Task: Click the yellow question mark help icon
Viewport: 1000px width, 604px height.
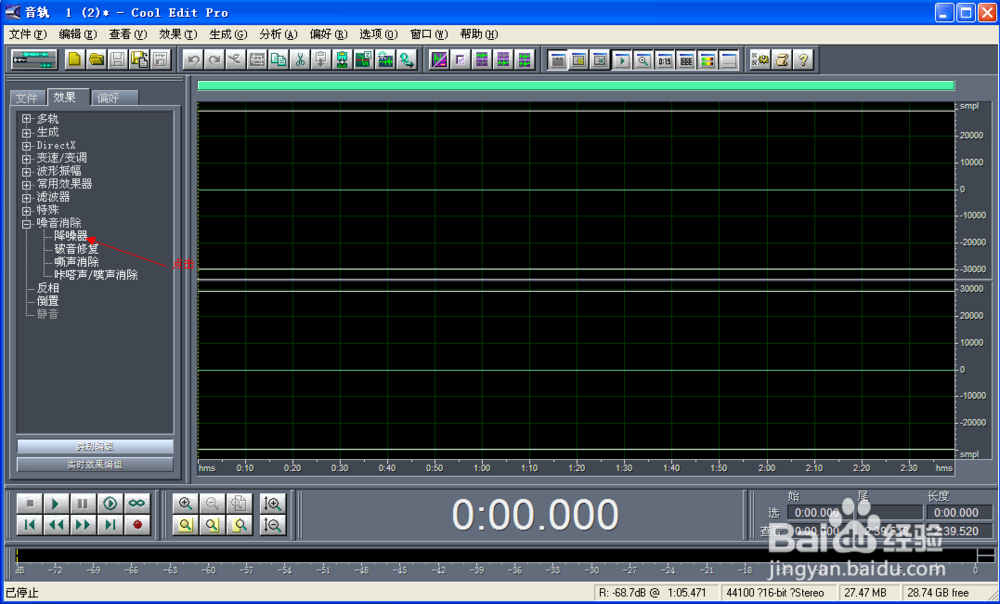Action: point(803,60)
